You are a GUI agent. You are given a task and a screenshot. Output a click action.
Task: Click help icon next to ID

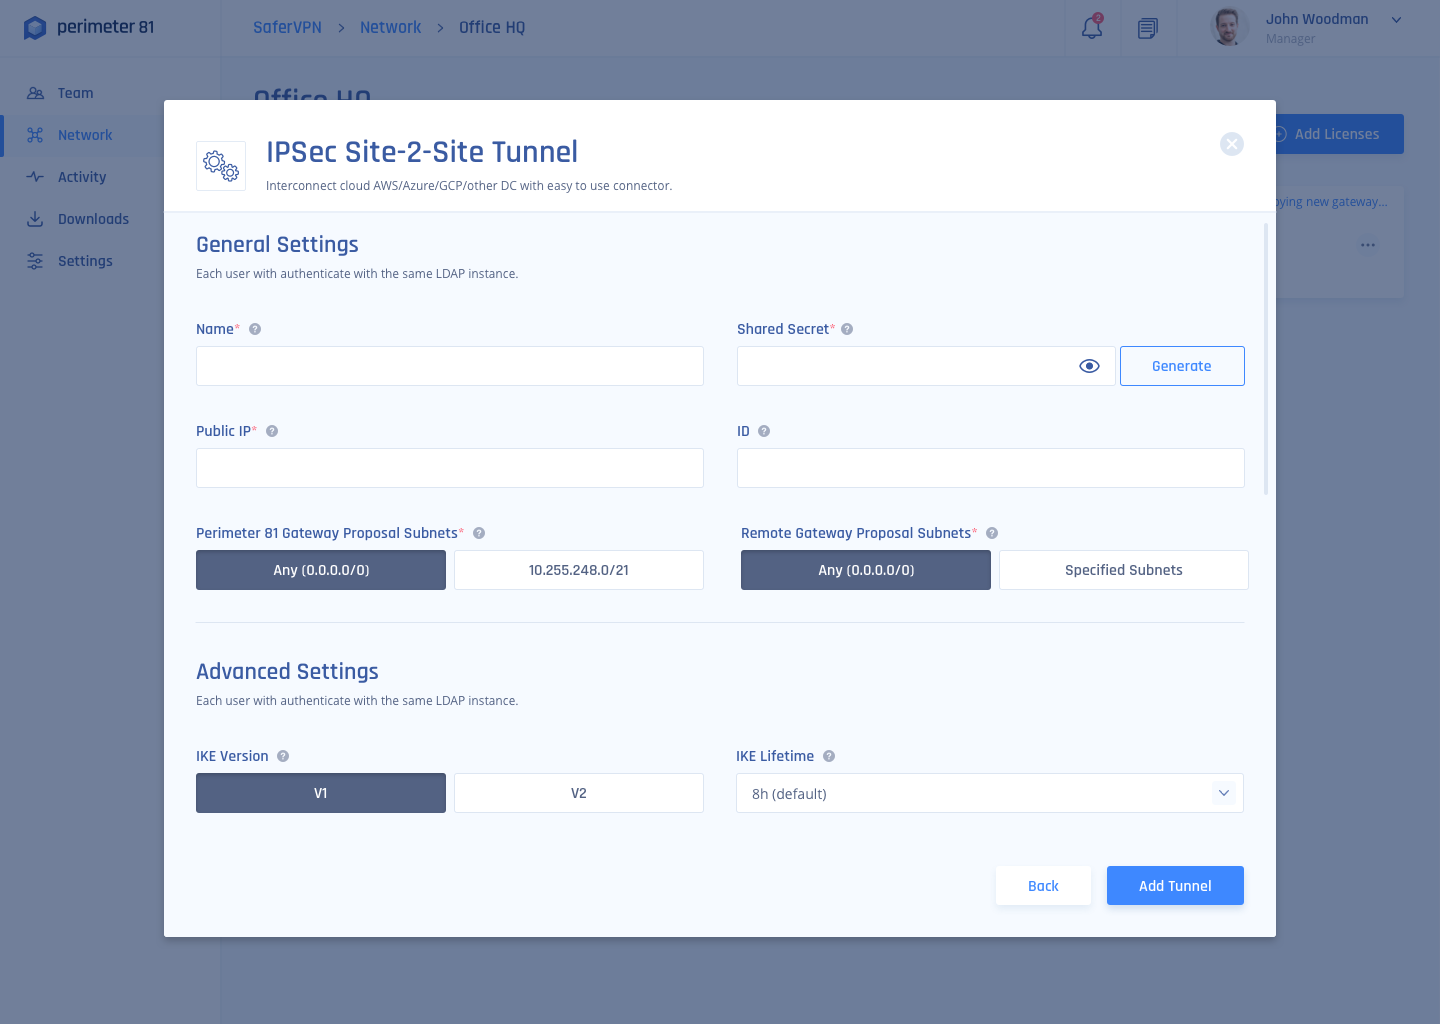[x=764, y=431]
